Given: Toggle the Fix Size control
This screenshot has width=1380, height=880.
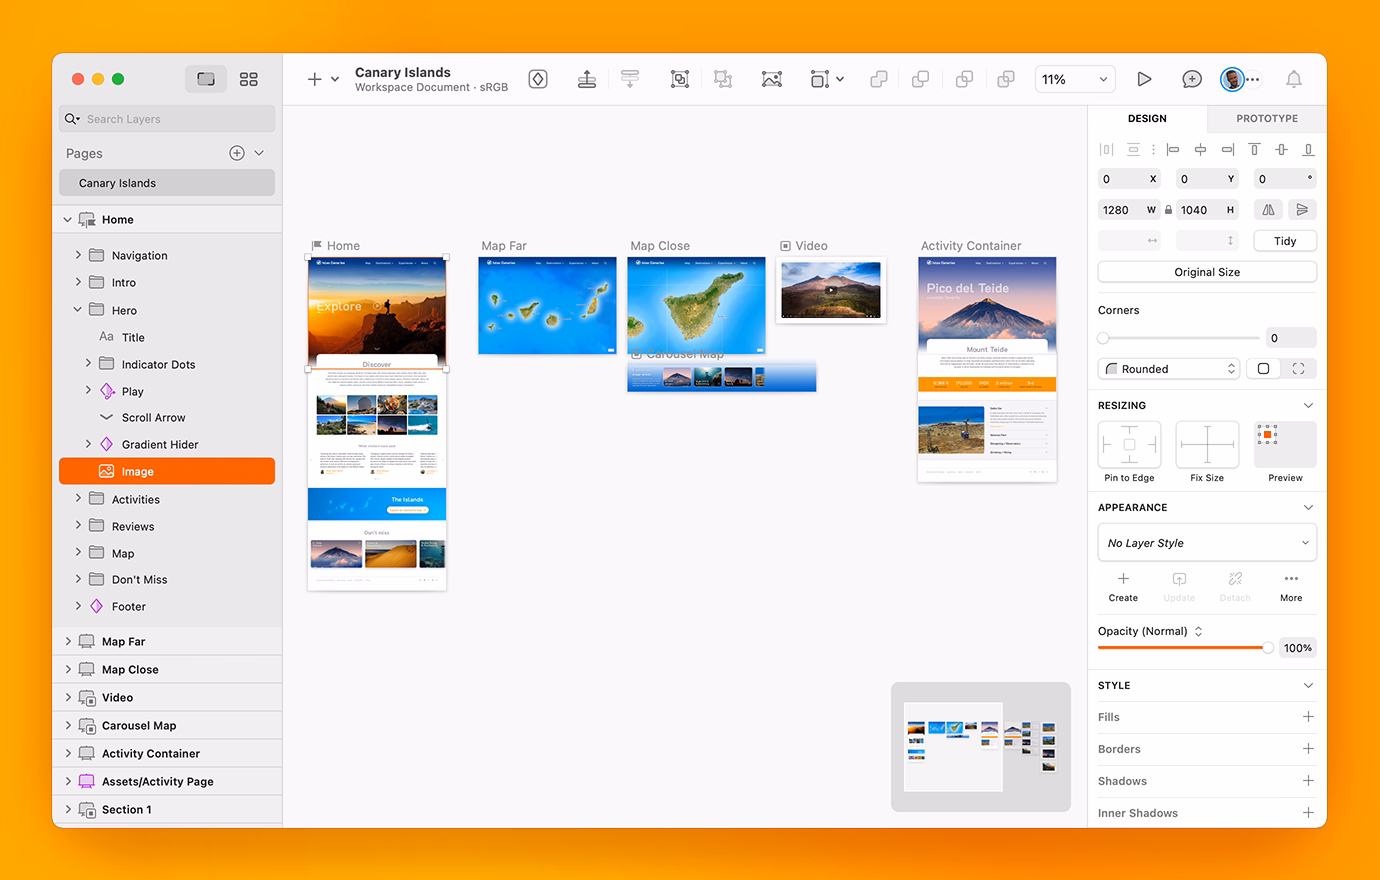Looking at the screenshot, I should click(1207, 444).
